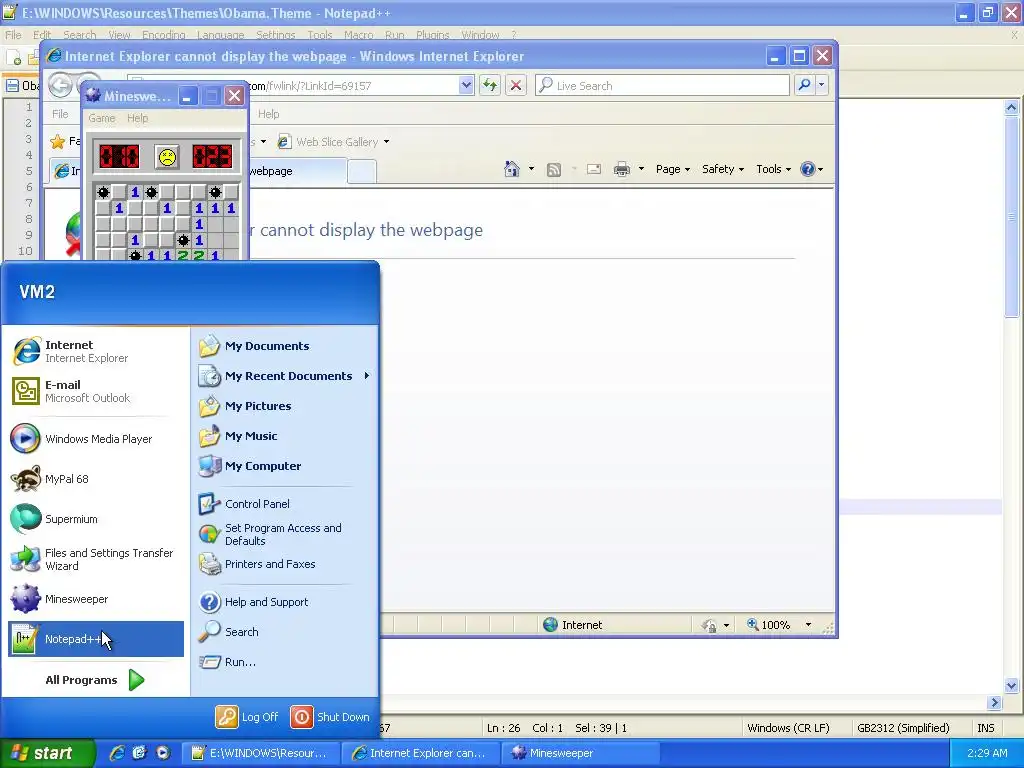Open the Safety dropdown menu in IE
The width and height of the screenshot is (1024, 768).
pos(722,169)
